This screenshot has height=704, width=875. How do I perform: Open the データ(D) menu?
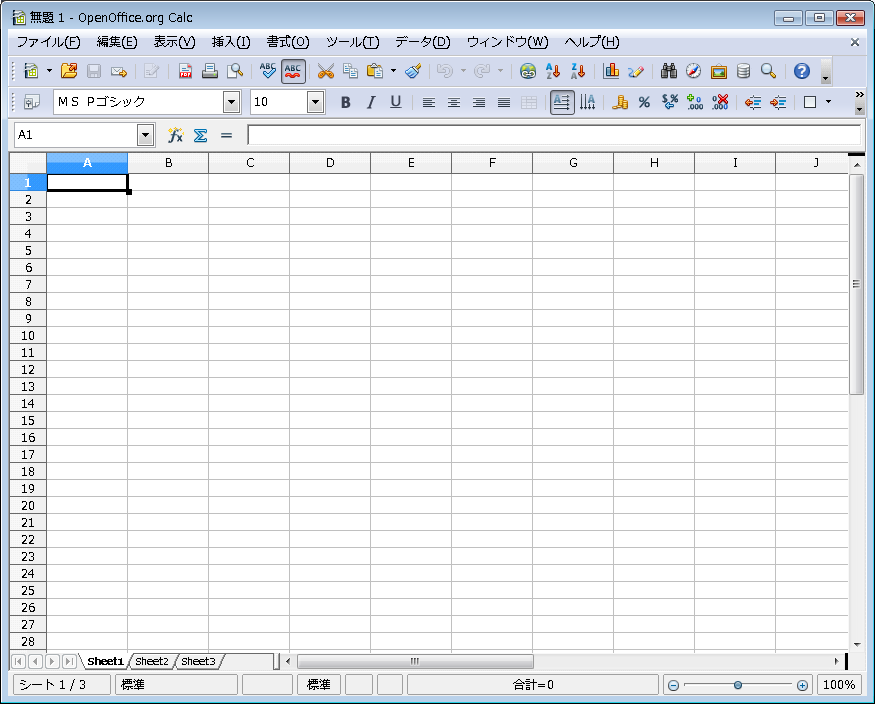coord(422,42)
